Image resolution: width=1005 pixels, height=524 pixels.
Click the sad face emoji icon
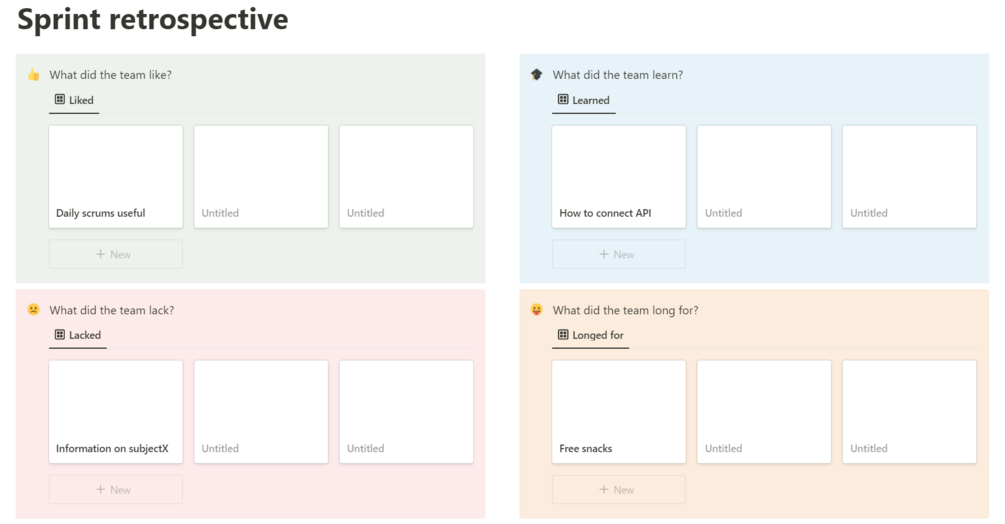pyautogui.click(x=34, y=310)
